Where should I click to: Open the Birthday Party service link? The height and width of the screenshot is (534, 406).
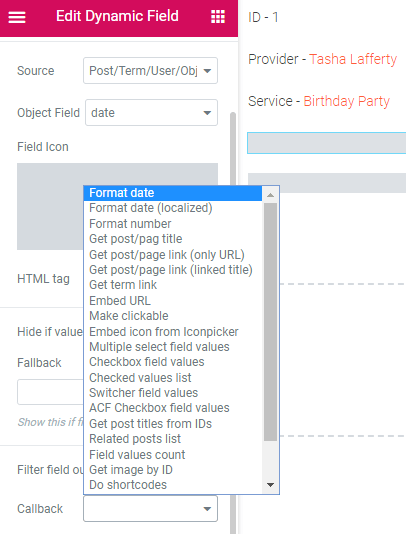coord(346,101)
